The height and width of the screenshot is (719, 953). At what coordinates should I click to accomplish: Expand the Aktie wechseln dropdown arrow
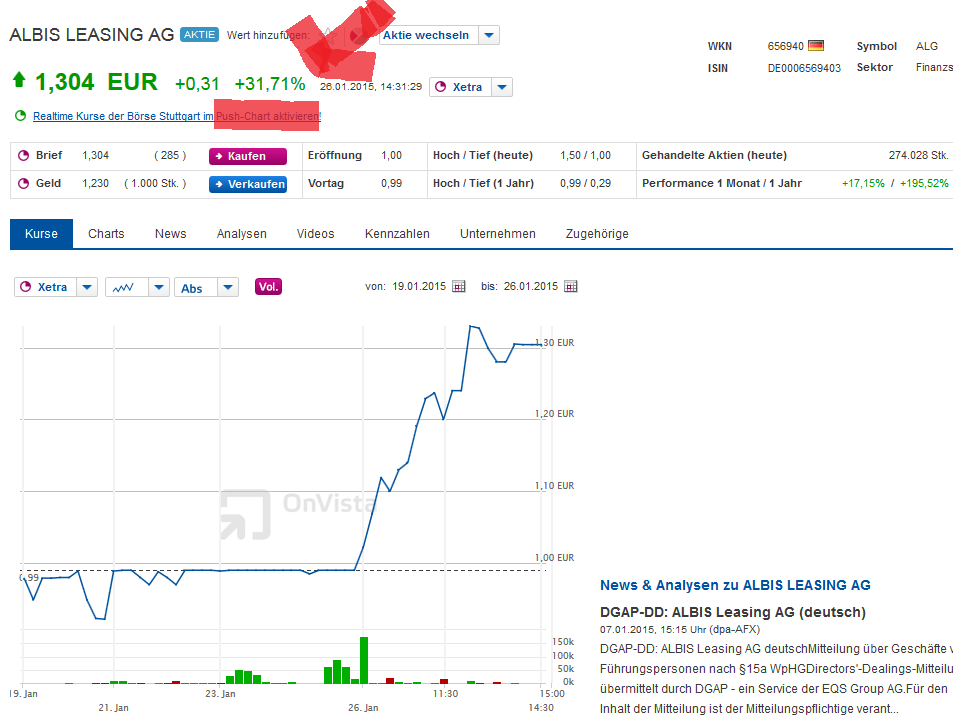click(x=489, y=35)
